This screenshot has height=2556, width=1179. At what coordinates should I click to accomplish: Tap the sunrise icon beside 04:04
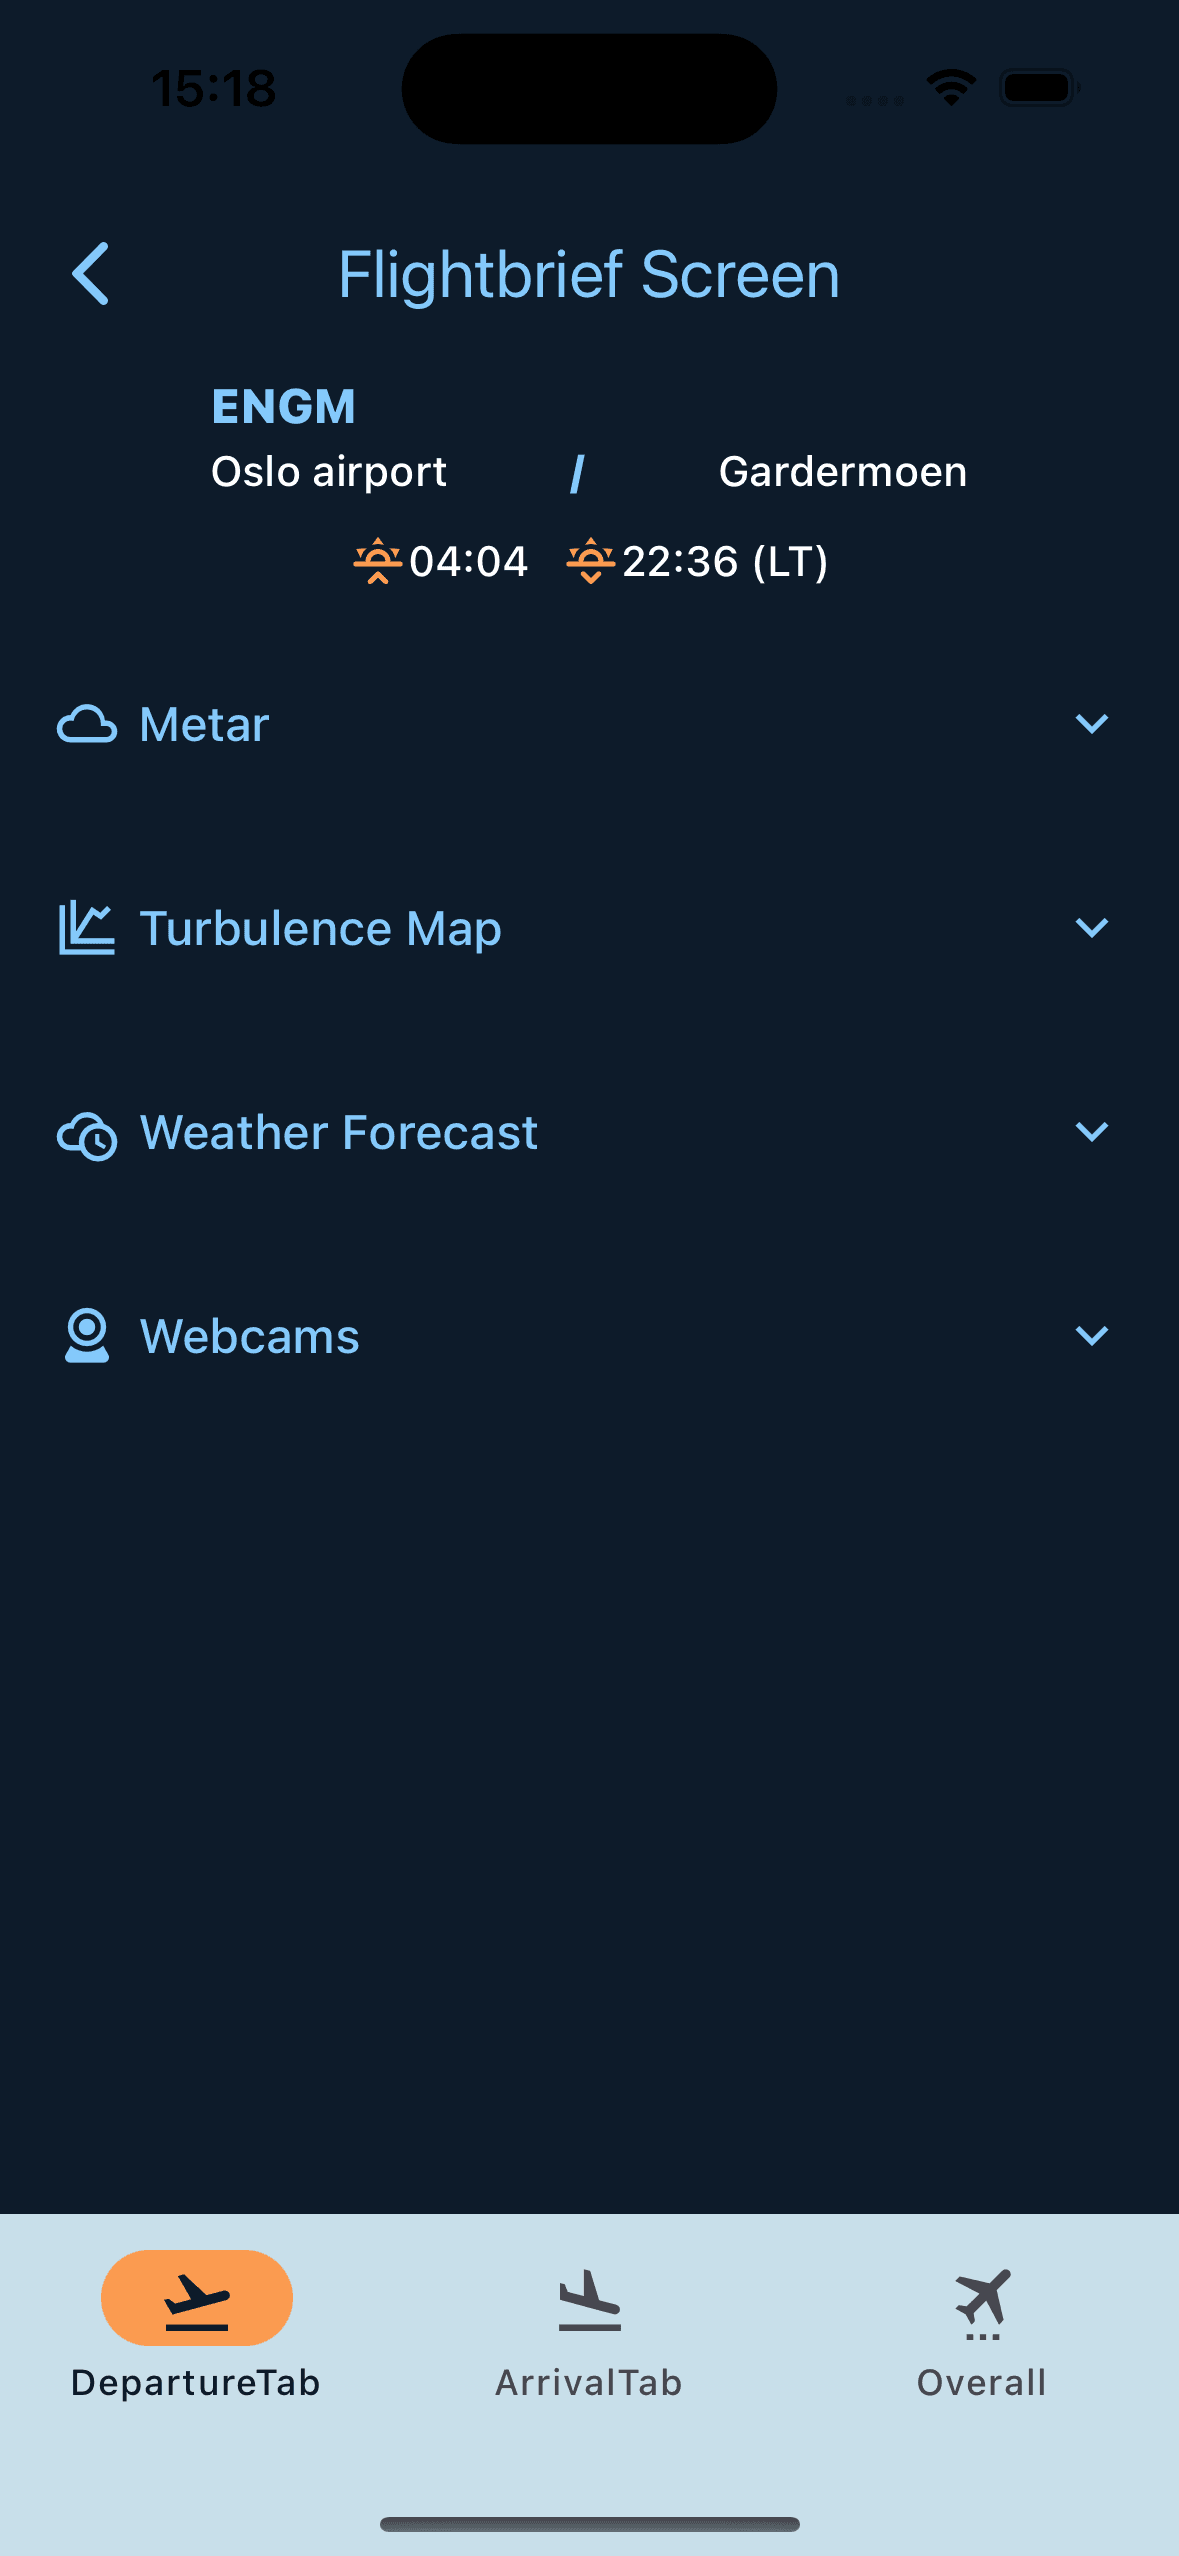click(378, 561)
